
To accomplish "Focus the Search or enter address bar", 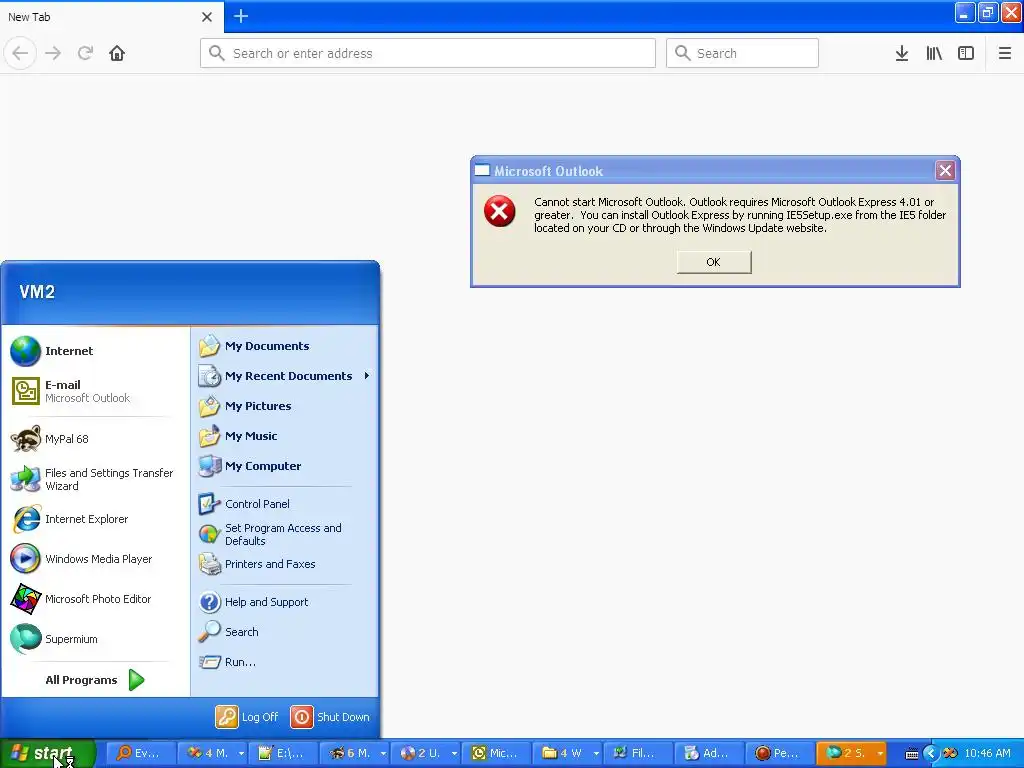I will pyautogui.click(x=428, y=53).
